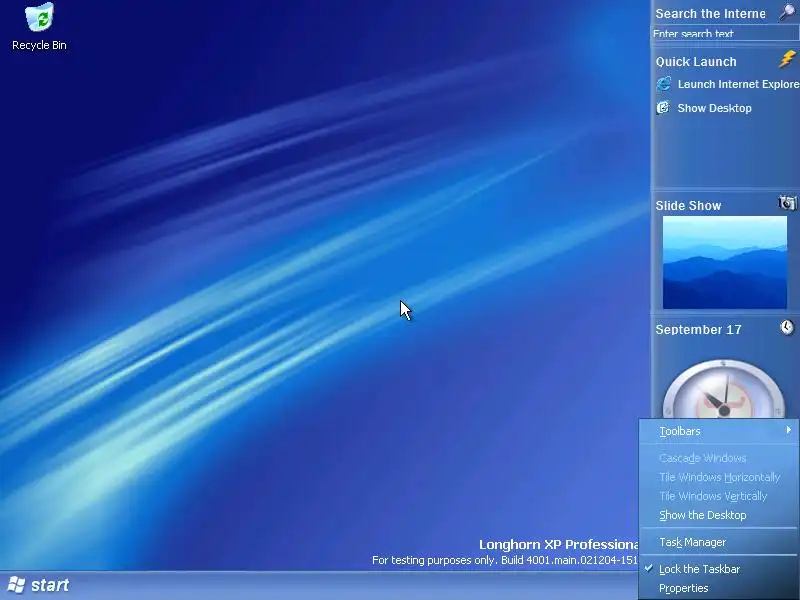Image resolution: width=800 pixels, height=600 pixels.
Task: Open the Recycle Bin desktop icon
Action: (39, 27)
